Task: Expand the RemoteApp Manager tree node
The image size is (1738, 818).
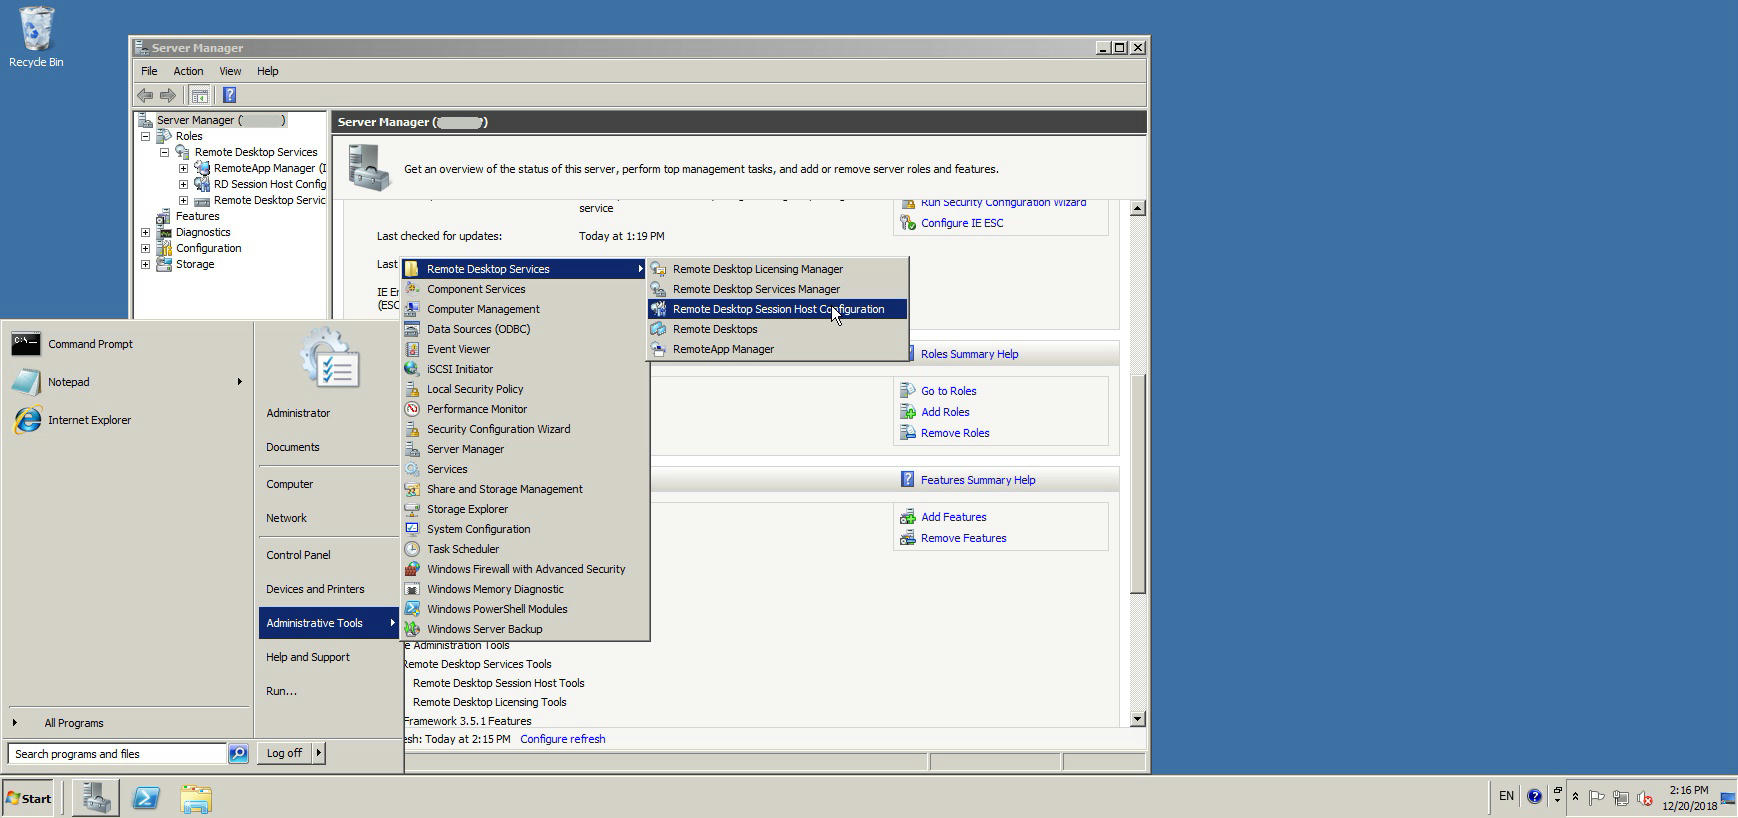Action: click(x=184, y=168)
